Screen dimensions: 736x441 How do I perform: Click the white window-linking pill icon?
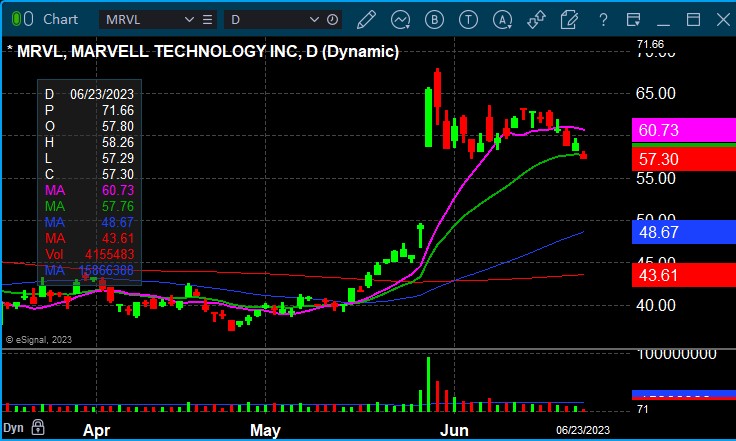tap(28, 19)
